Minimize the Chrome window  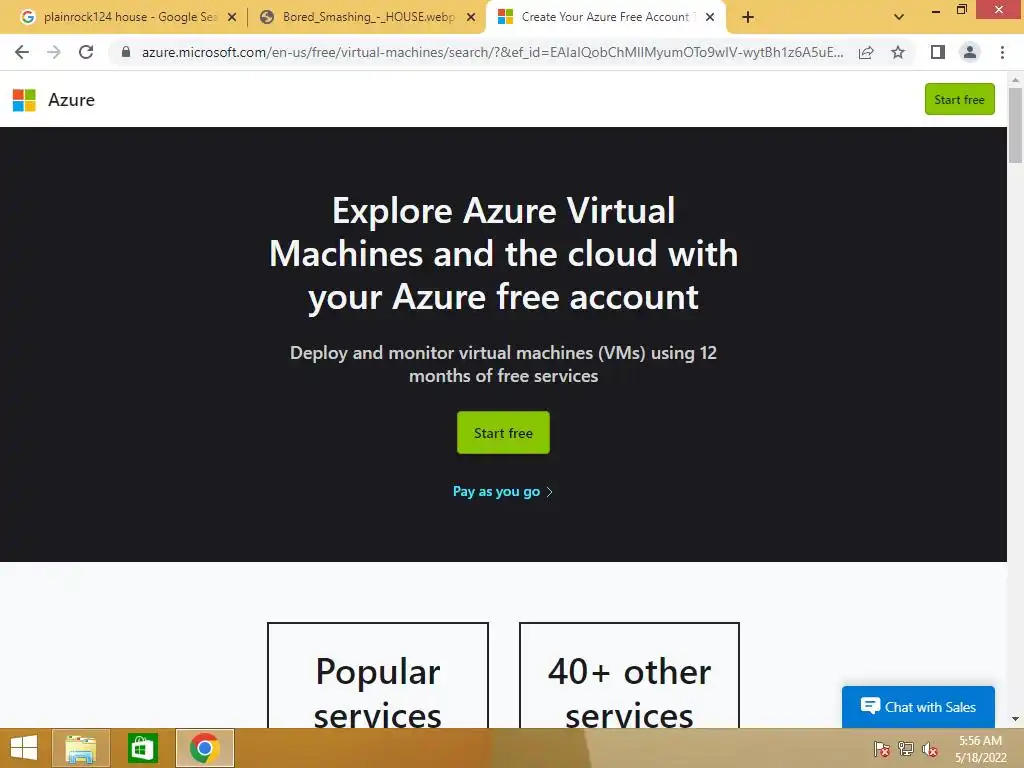[936, 11]
